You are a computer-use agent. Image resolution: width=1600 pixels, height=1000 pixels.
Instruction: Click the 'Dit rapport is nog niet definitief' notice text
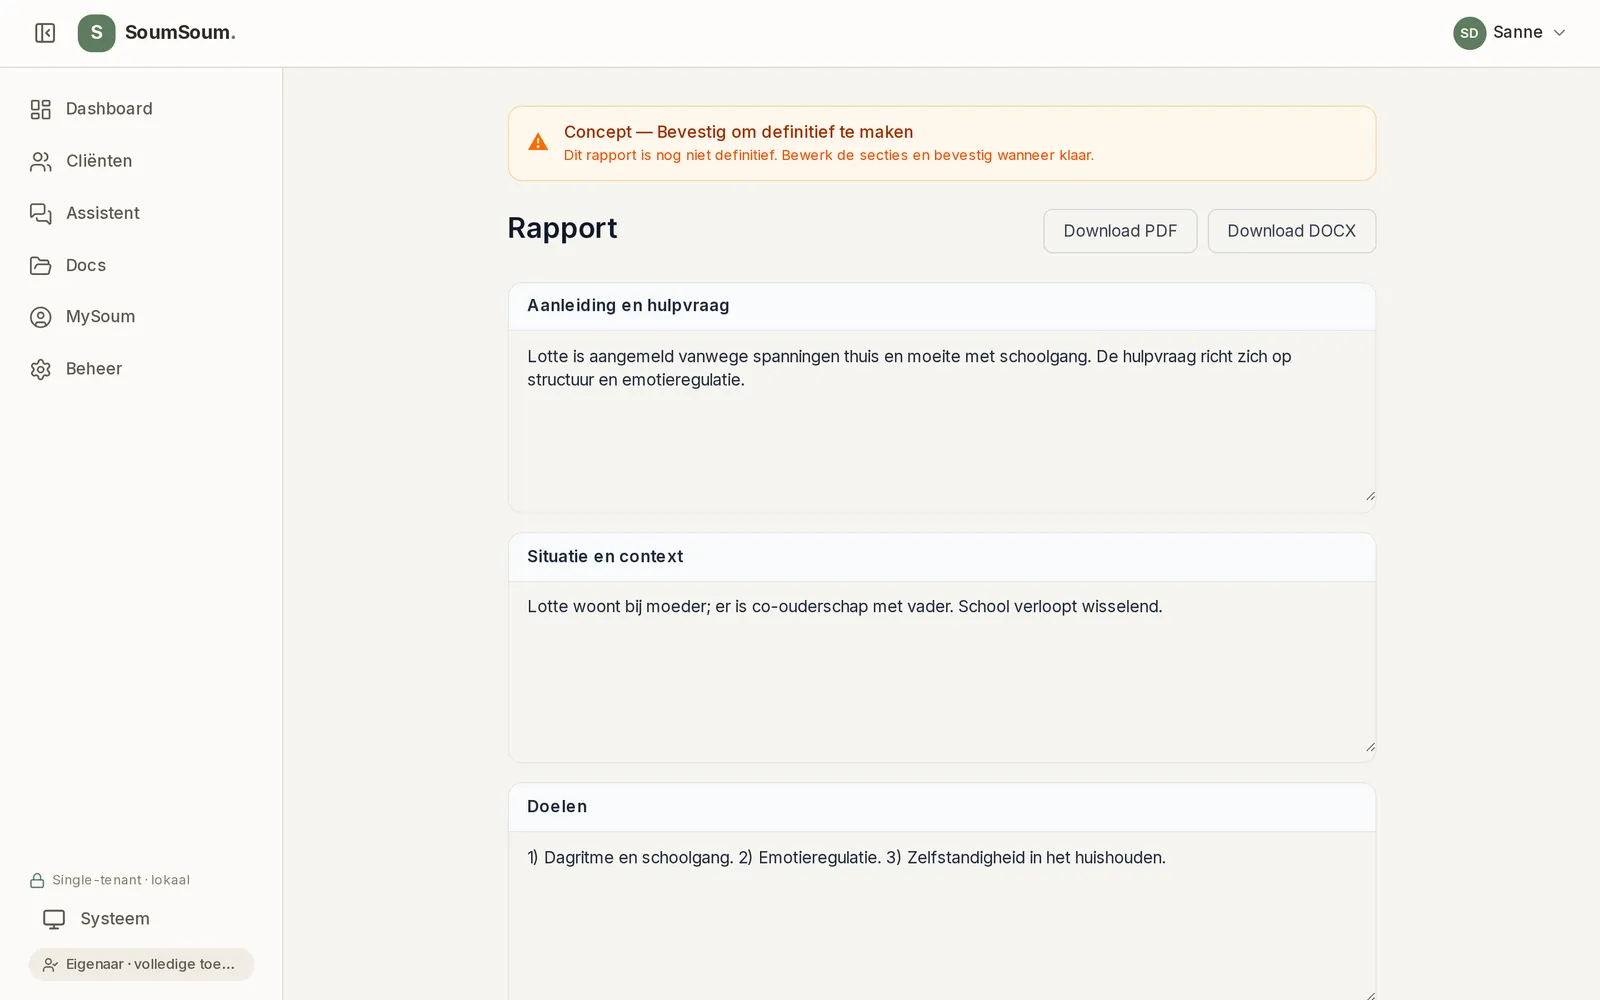click(829, 155)
